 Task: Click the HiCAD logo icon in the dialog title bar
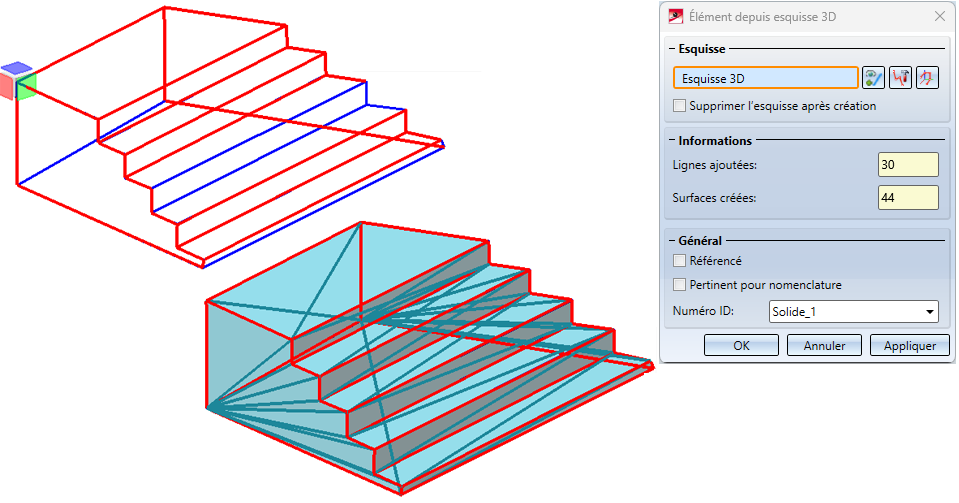click(676, 17)
